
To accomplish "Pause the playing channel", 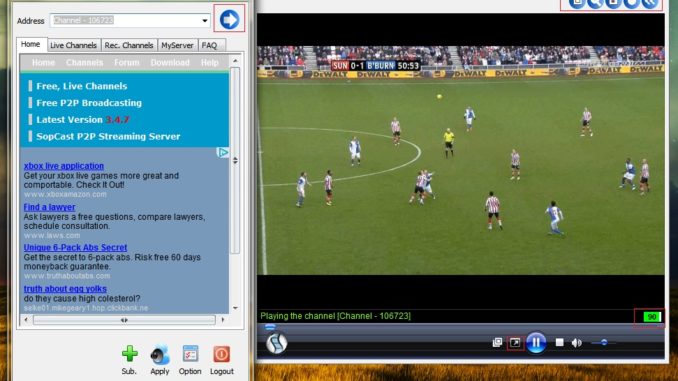I will click(x=536, y=343).
